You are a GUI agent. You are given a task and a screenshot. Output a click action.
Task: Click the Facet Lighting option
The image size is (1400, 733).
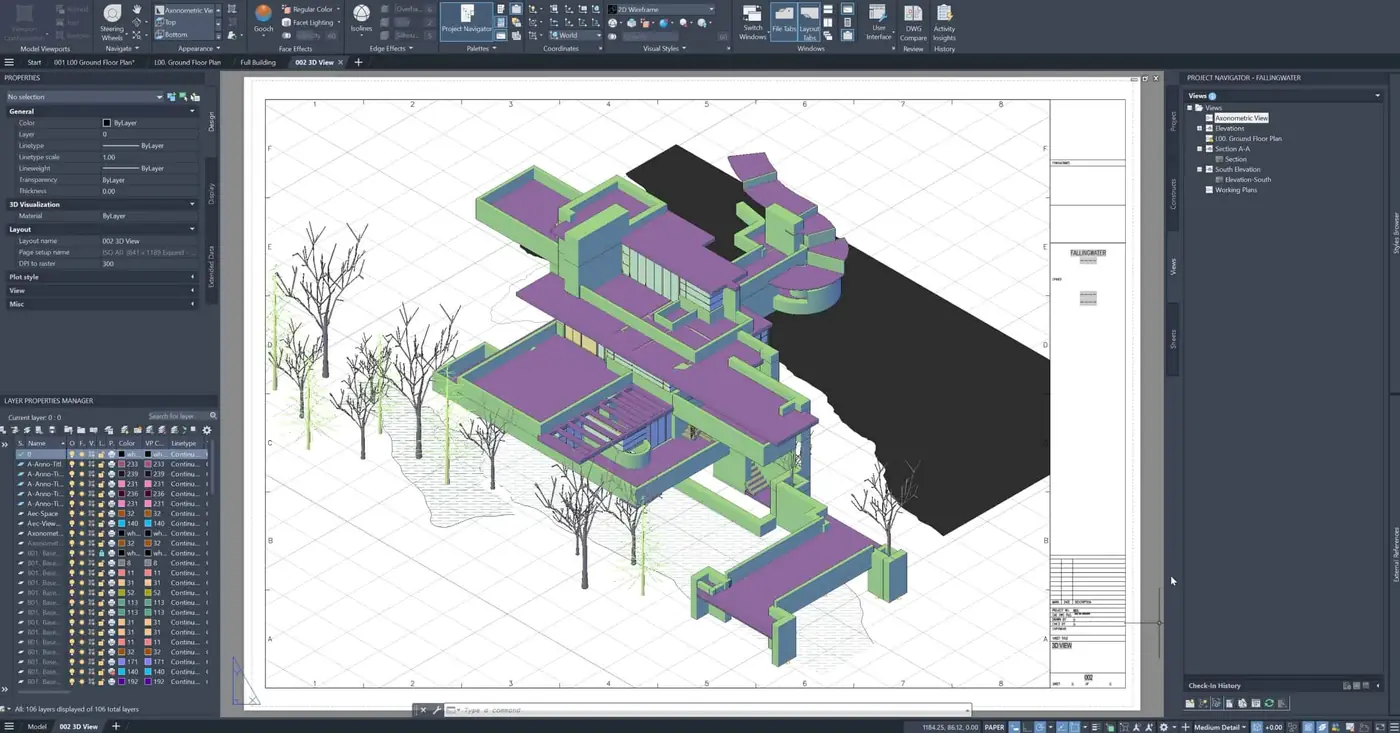[x=311, y=22]
